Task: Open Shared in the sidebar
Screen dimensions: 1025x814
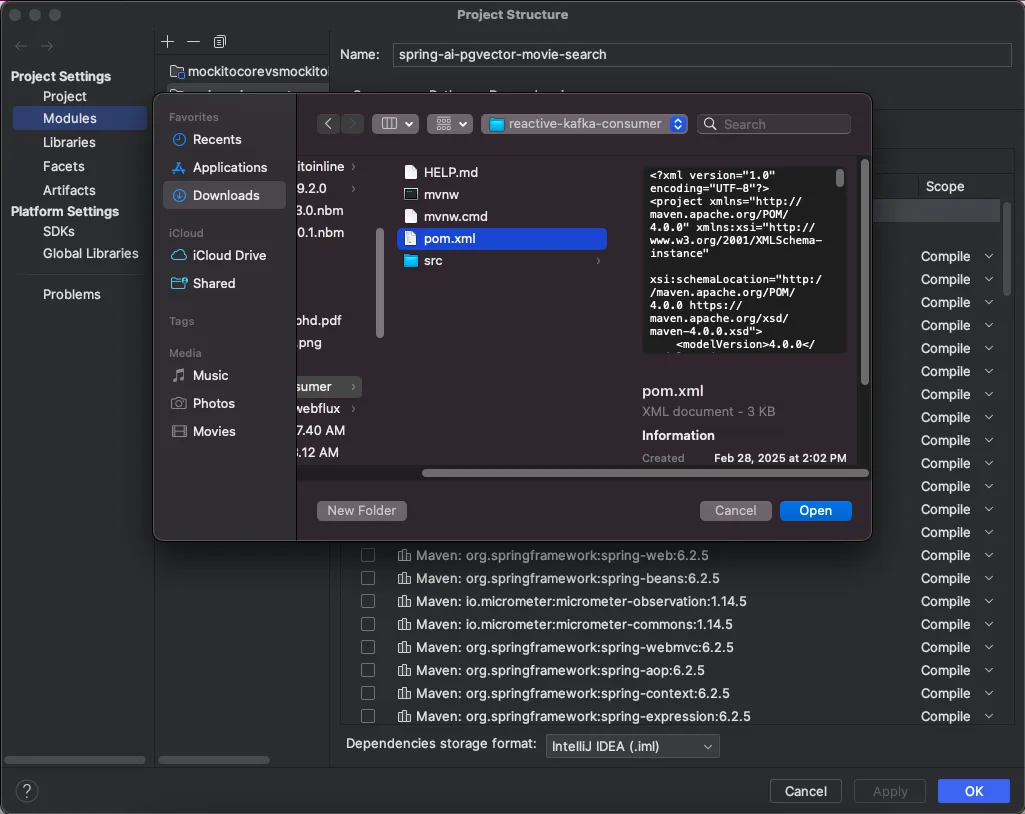Action: (224, 283)
